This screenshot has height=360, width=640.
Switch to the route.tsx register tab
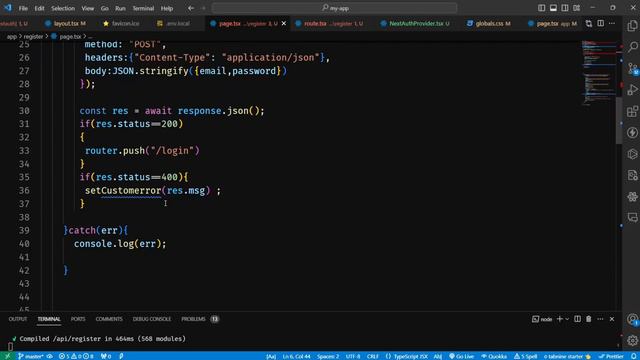pos(329,23)
